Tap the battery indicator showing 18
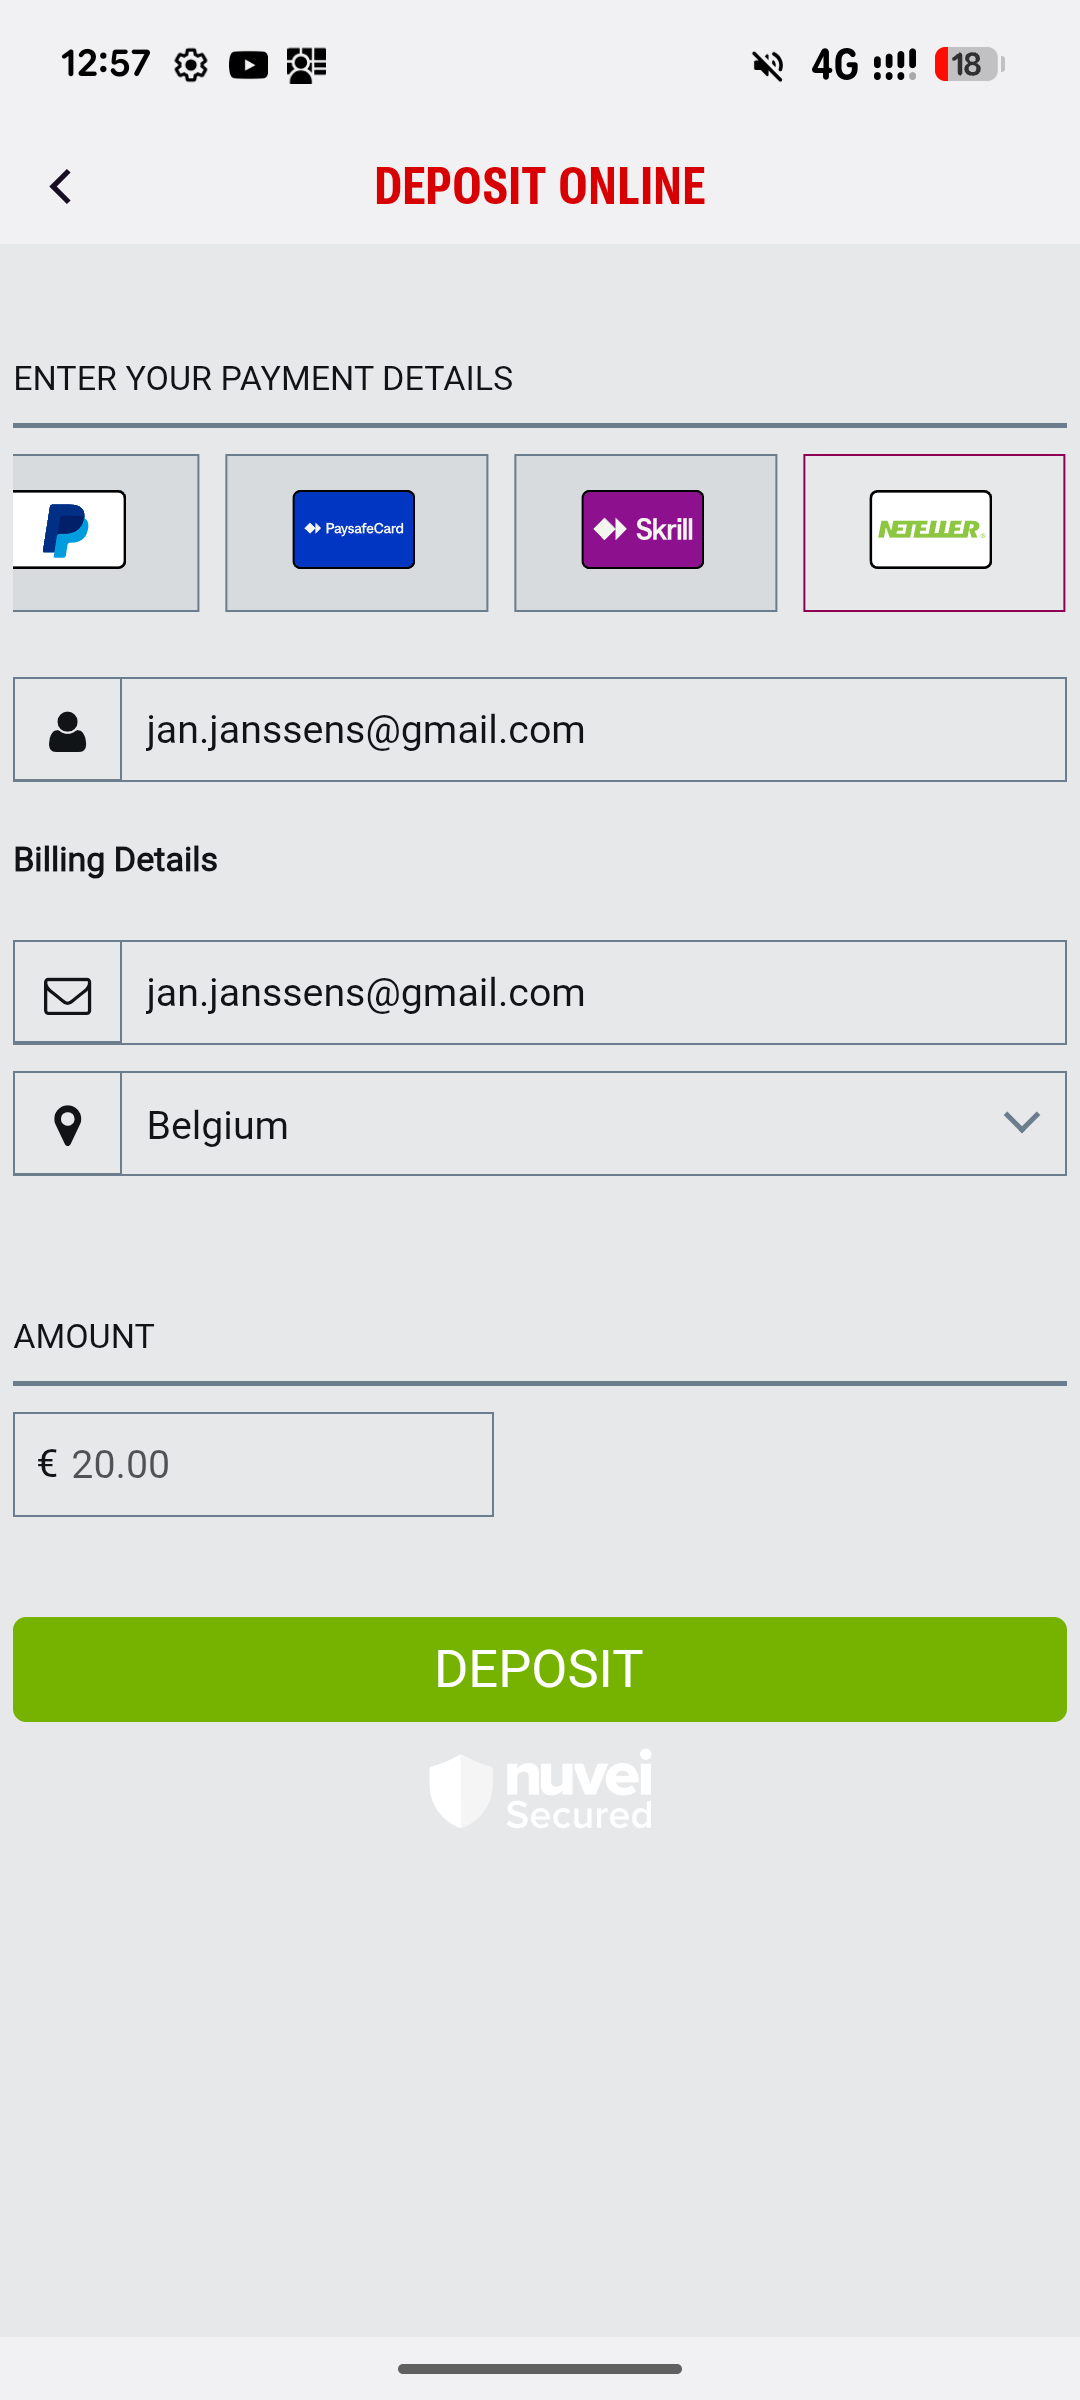Viewport: 1080px width, 2400px height. click(968, 65)
